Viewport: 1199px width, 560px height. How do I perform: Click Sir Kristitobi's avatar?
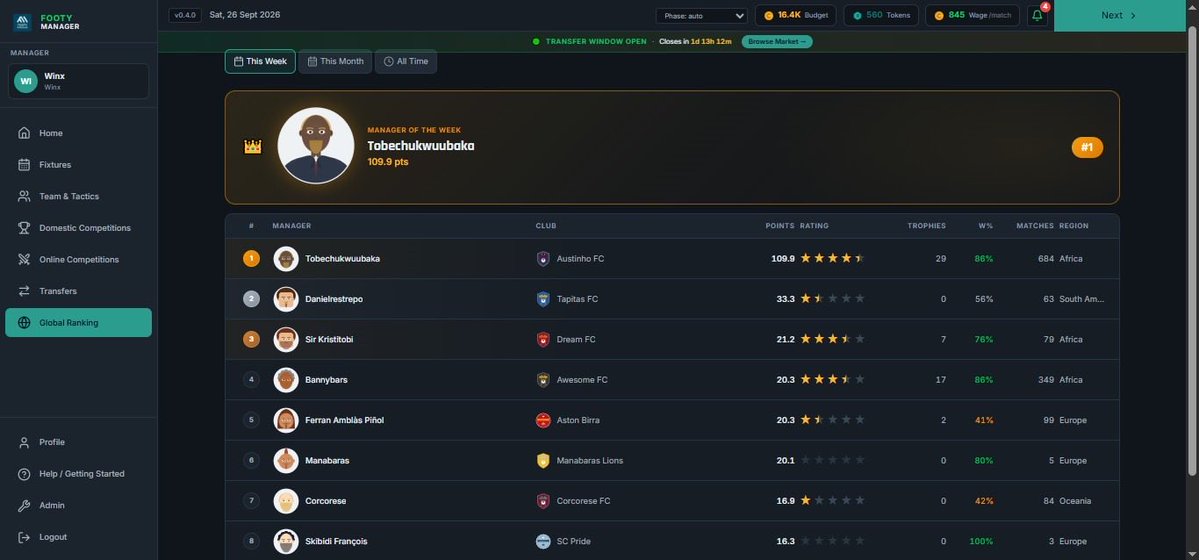pyautogui.click(x=286, y=339)
